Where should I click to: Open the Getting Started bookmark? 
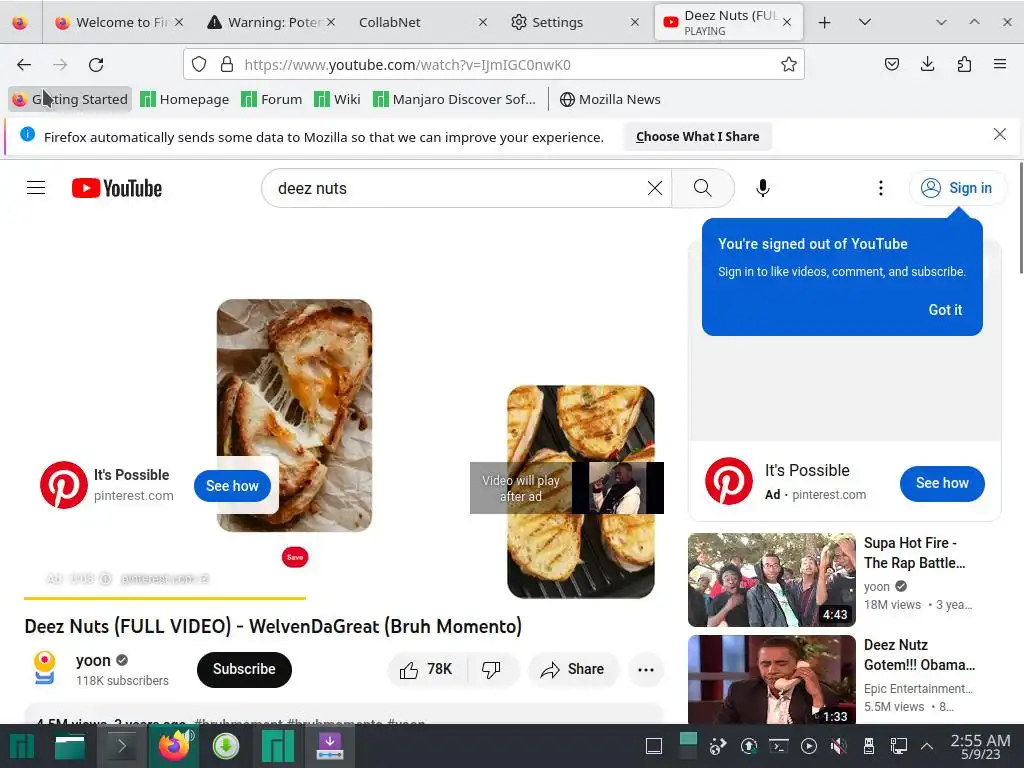71,99
